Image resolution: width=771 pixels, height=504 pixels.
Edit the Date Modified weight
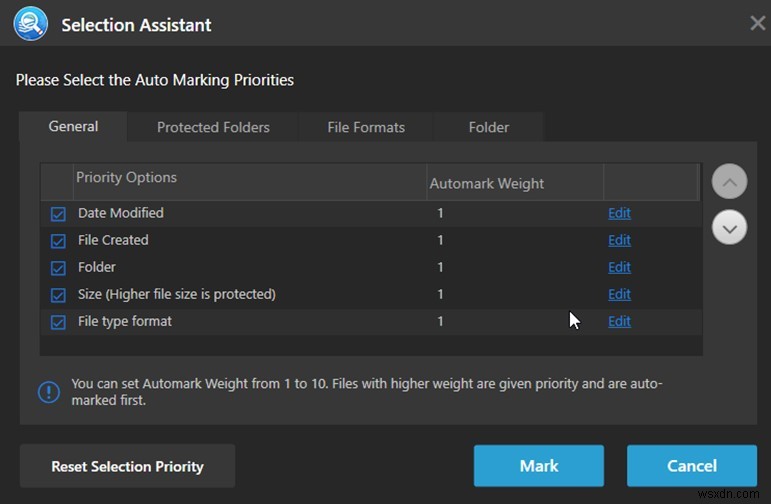pos(619,213)
